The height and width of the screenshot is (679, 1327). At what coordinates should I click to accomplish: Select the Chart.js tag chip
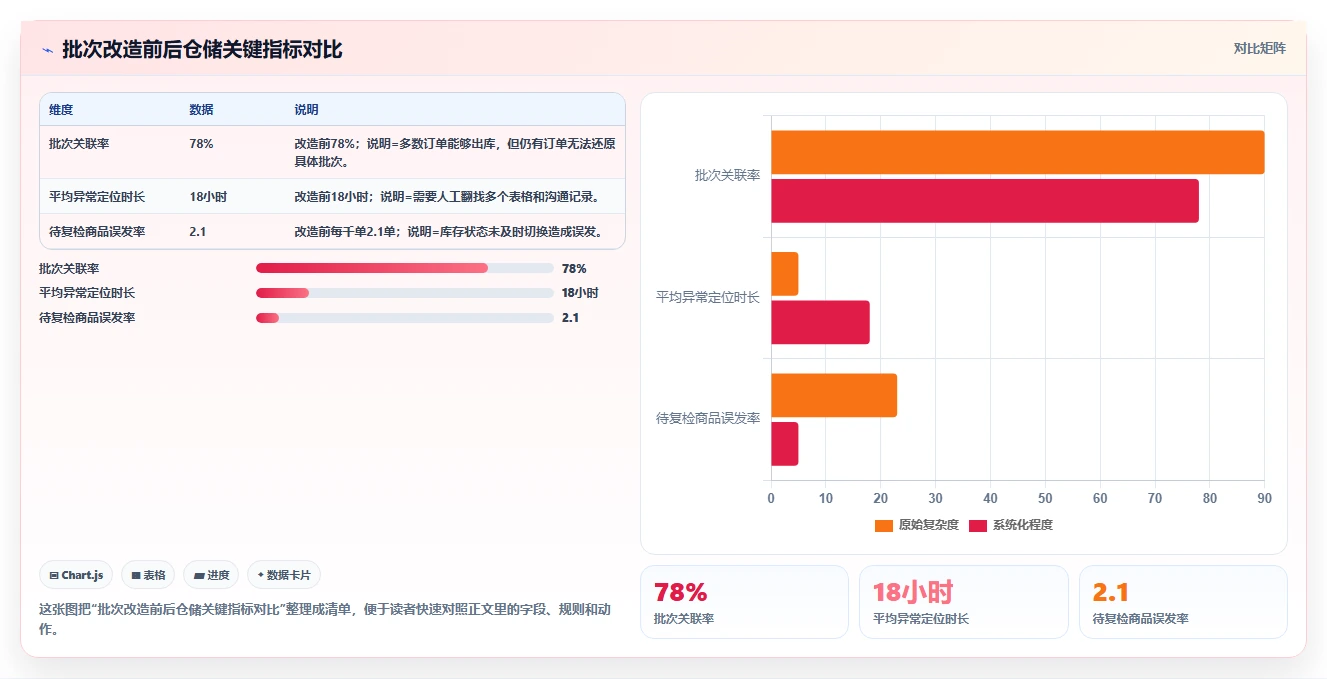point(77,575)
